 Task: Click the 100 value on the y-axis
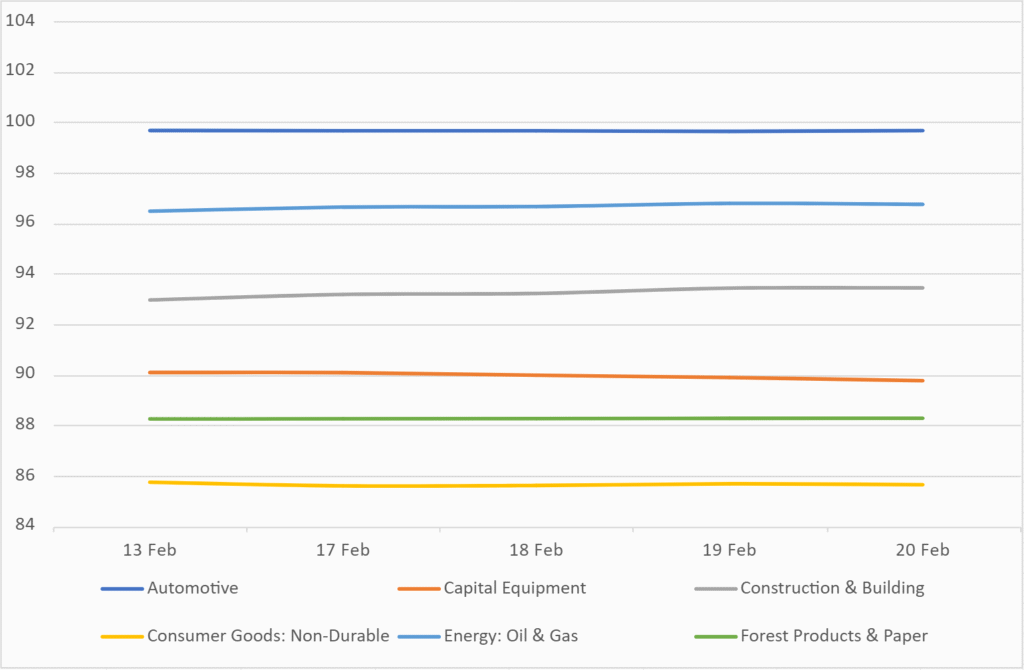pos(23,122)
